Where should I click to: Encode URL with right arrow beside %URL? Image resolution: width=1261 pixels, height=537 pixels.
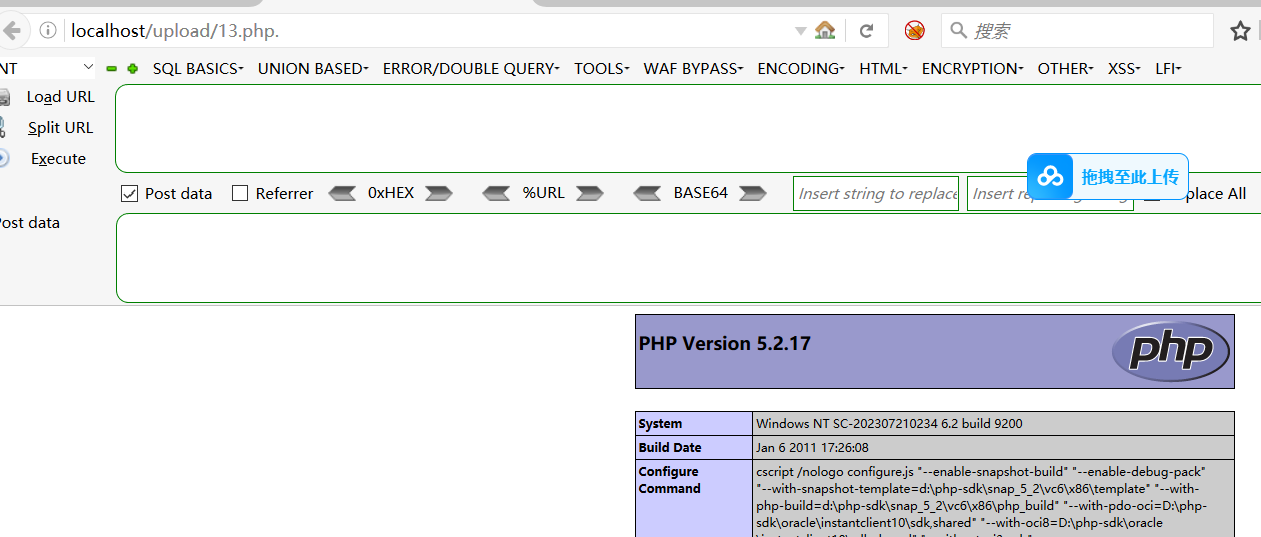coord(589,193)
